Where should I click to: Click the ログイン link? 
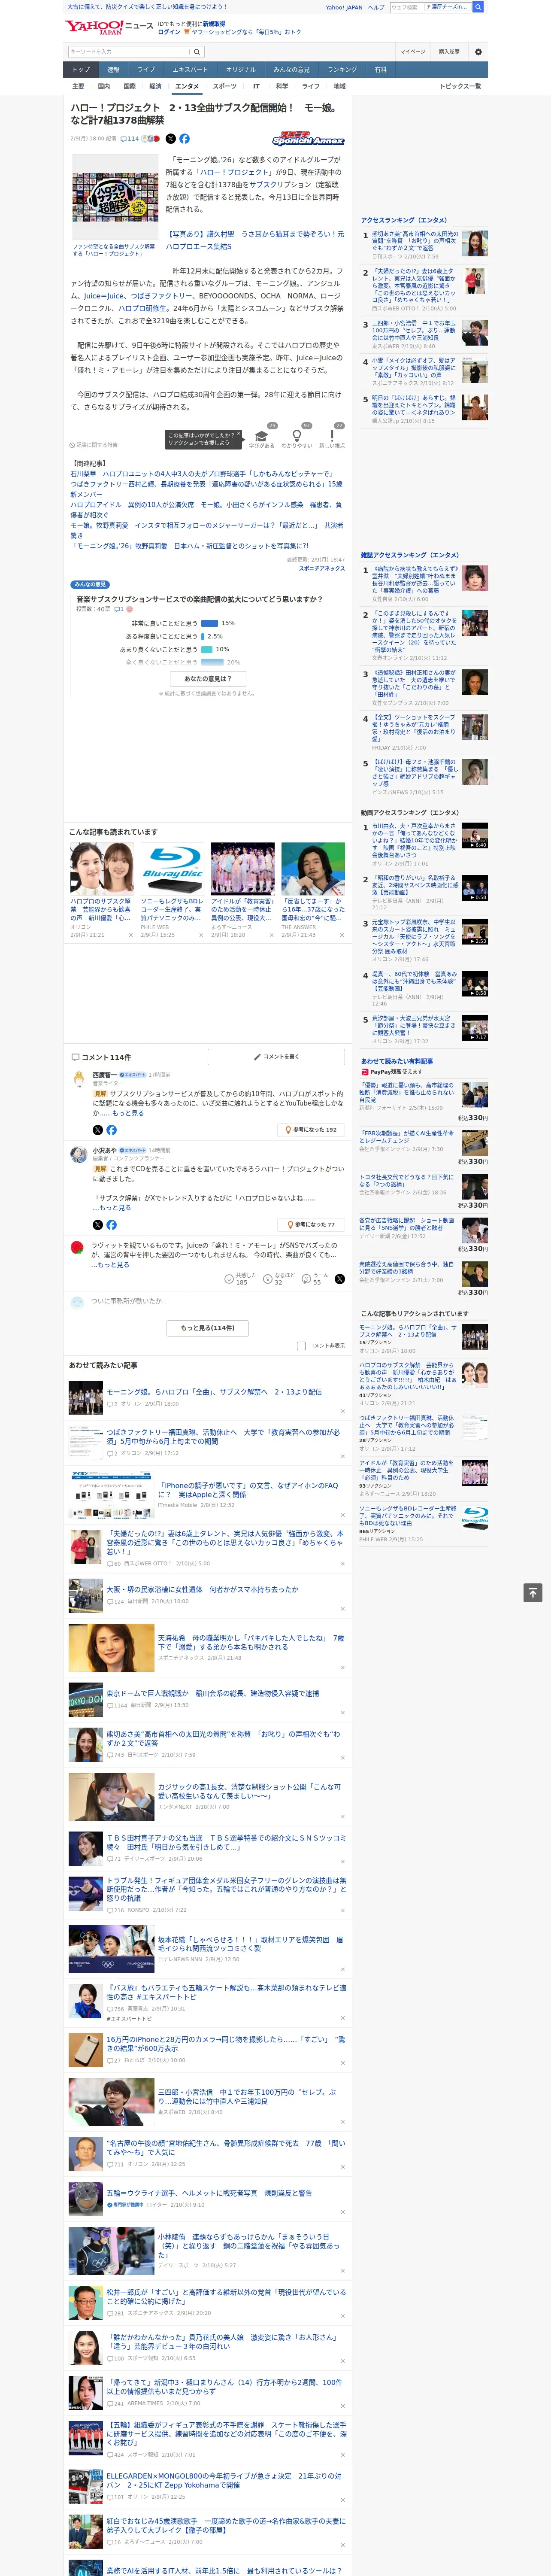pyautogui.click(x=169, y=32)
